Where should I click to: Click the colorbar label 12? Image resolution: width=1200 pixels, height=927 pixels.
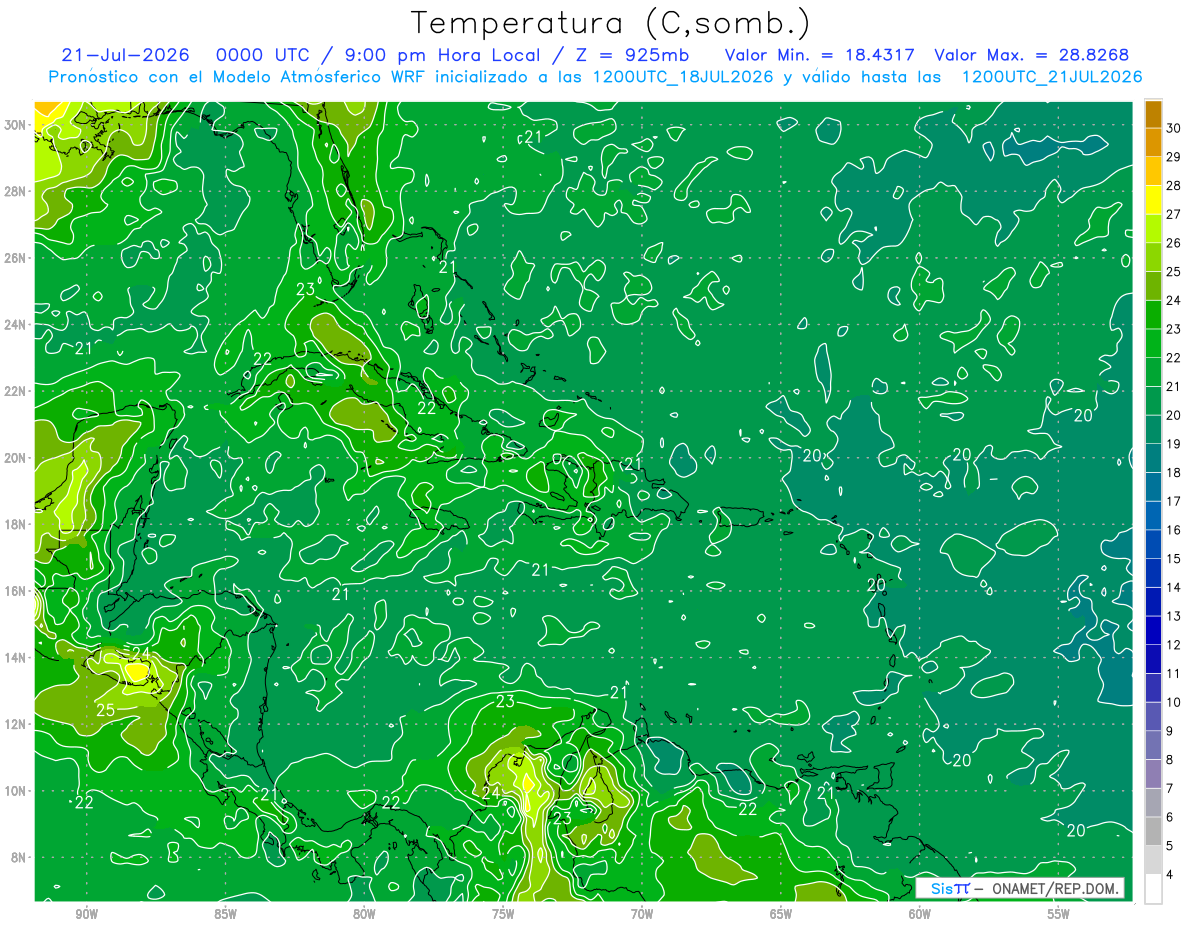(1174, 645)
